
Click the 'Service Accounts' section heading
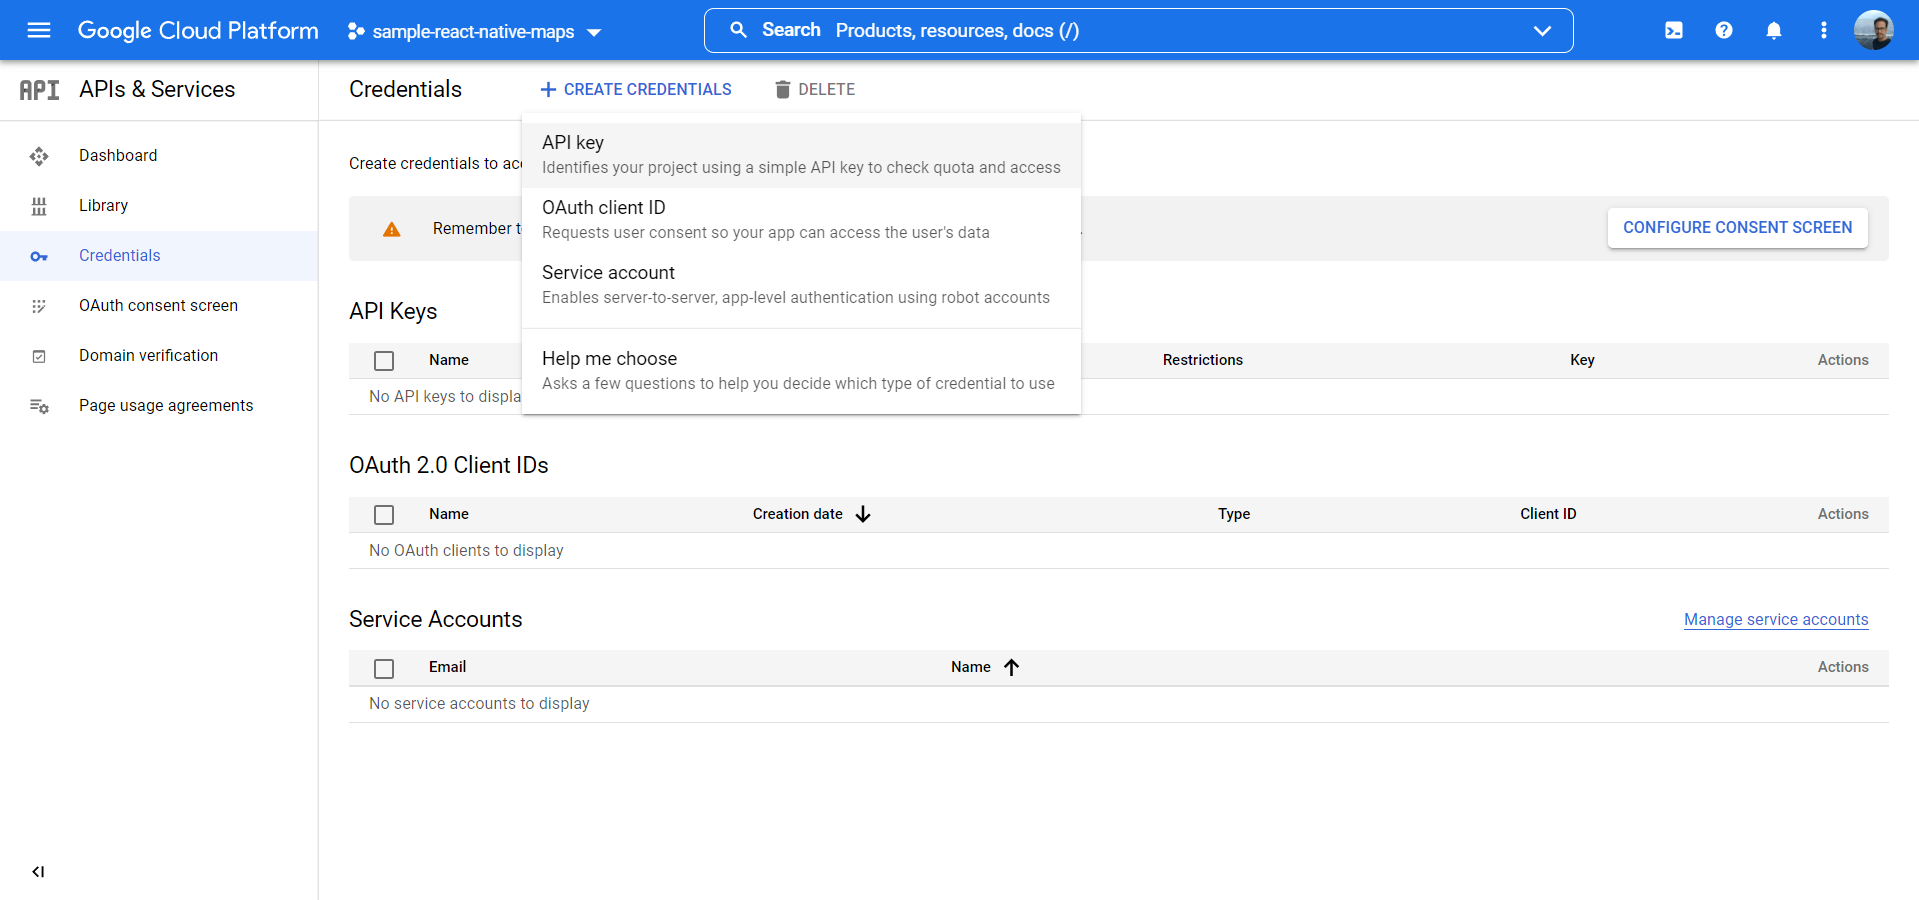pyautogui.click(x=435, y=620)
